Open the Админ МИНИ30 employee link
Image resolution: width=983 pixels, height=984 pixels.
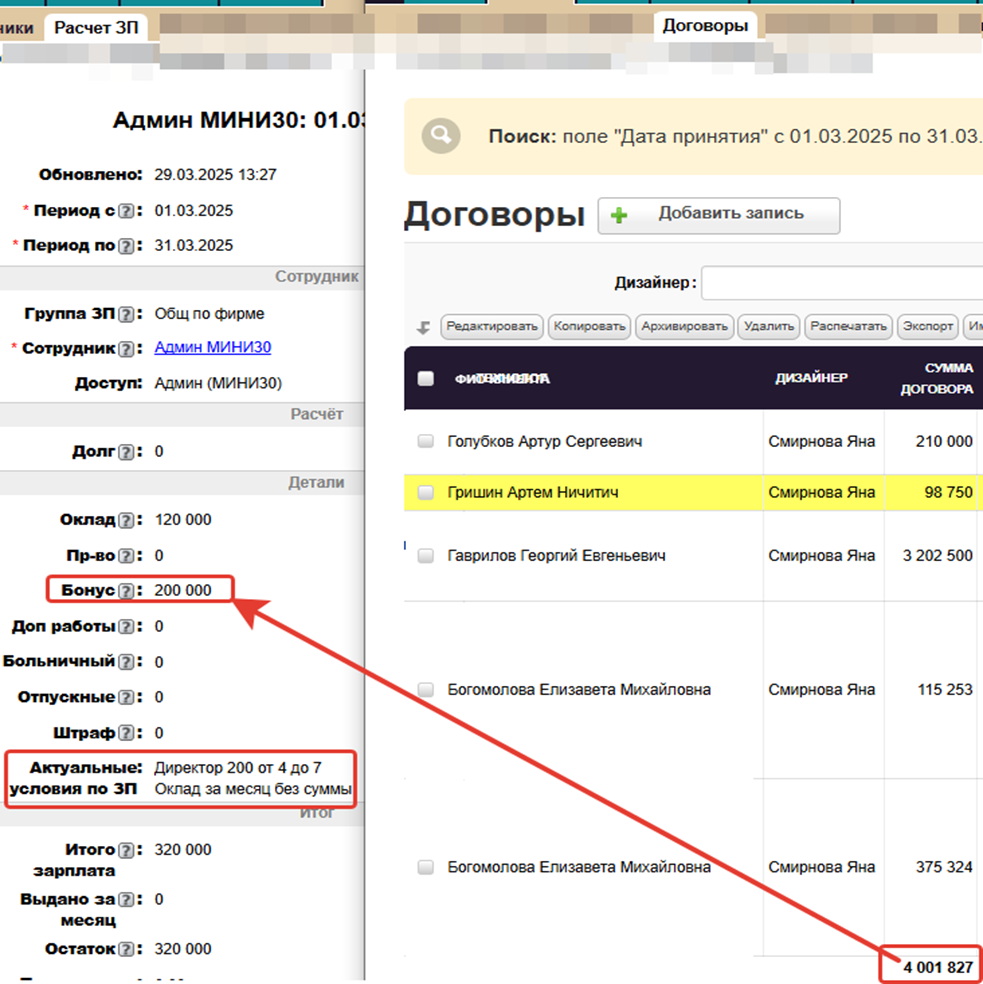pyautogui.click(x=212, y=348)
